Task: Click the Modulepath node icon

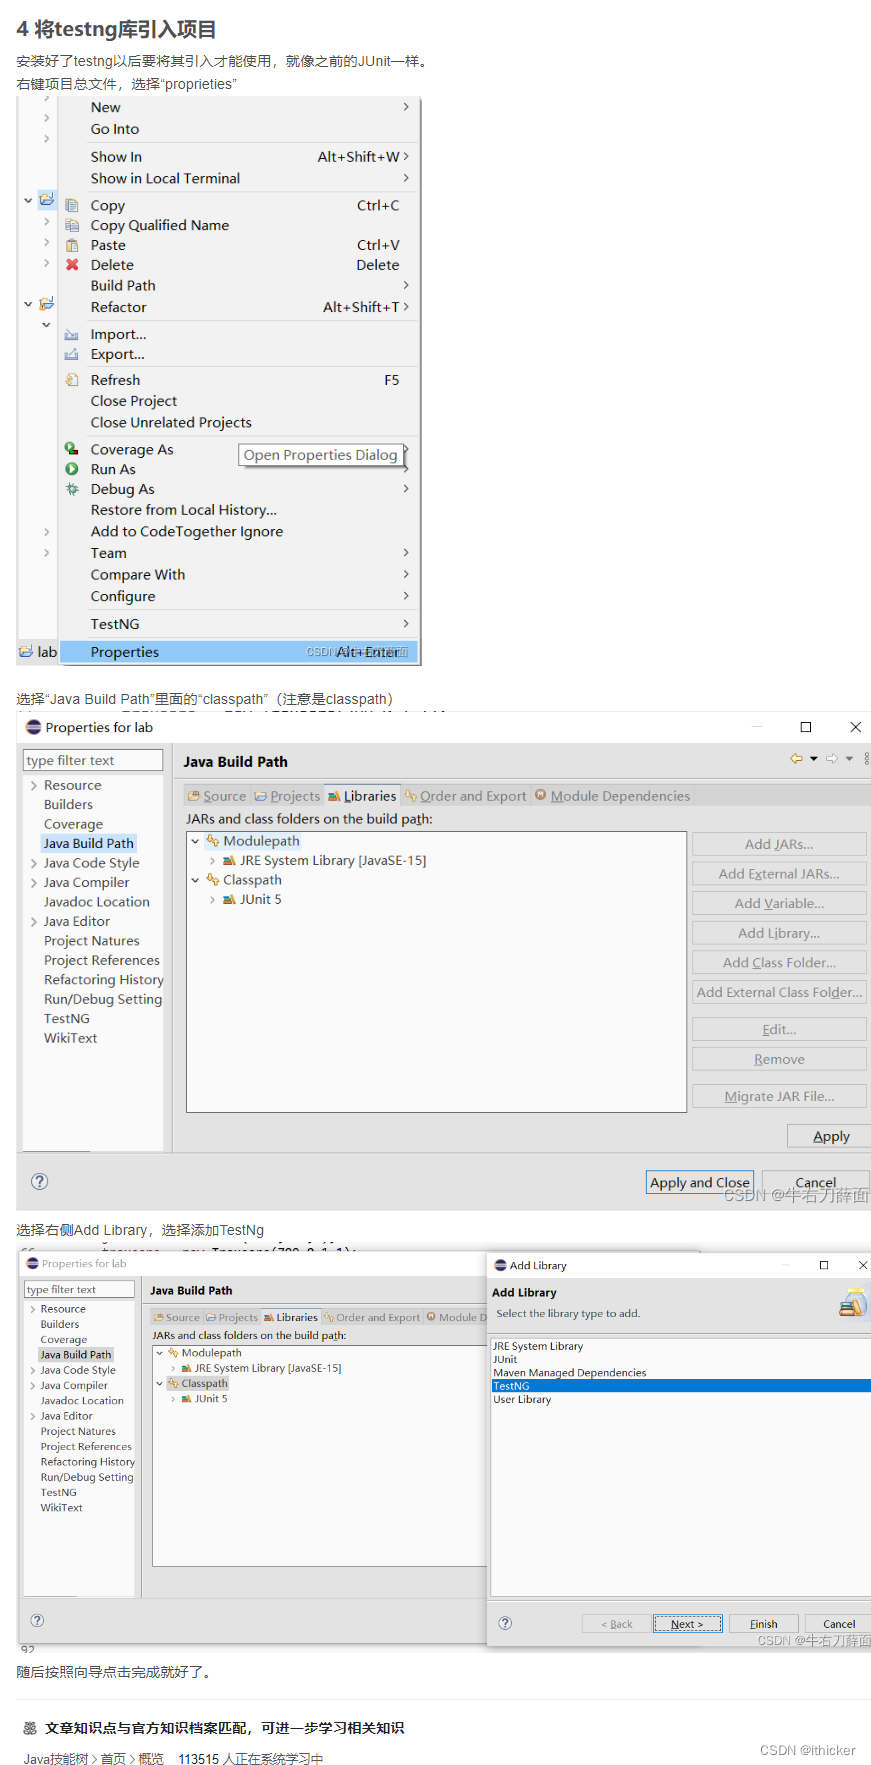Action: pyautogui.click(x=213, y=841)
